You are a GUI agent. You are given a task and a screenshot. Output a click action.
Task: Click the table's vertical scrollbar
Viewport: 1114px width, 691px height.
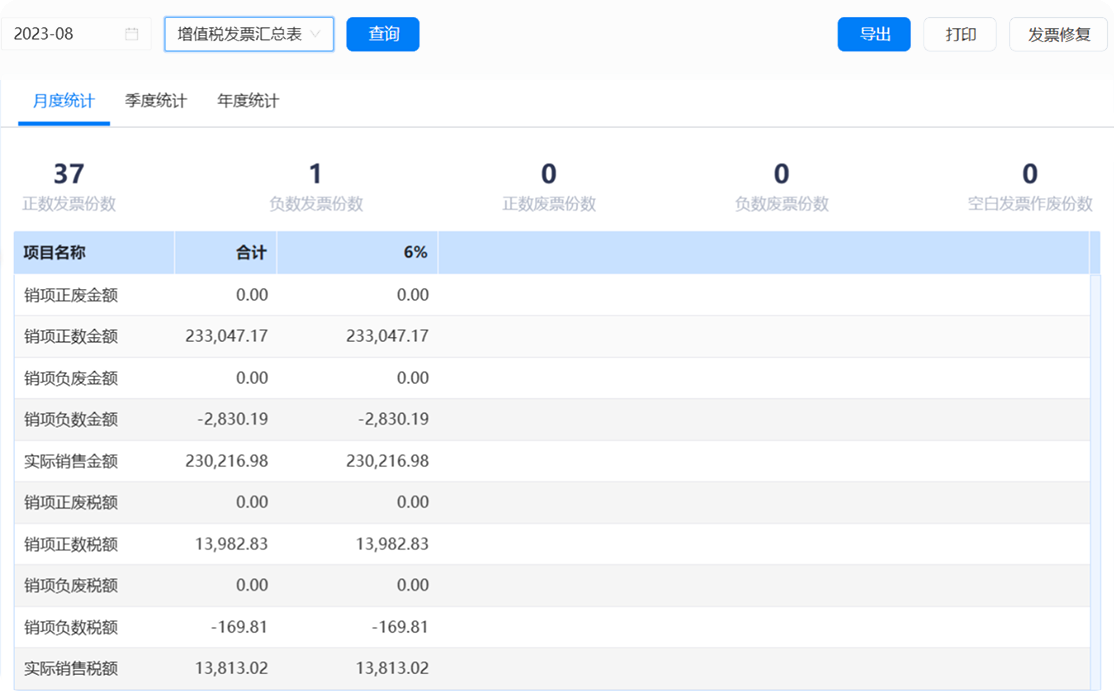coord(1095,480)
